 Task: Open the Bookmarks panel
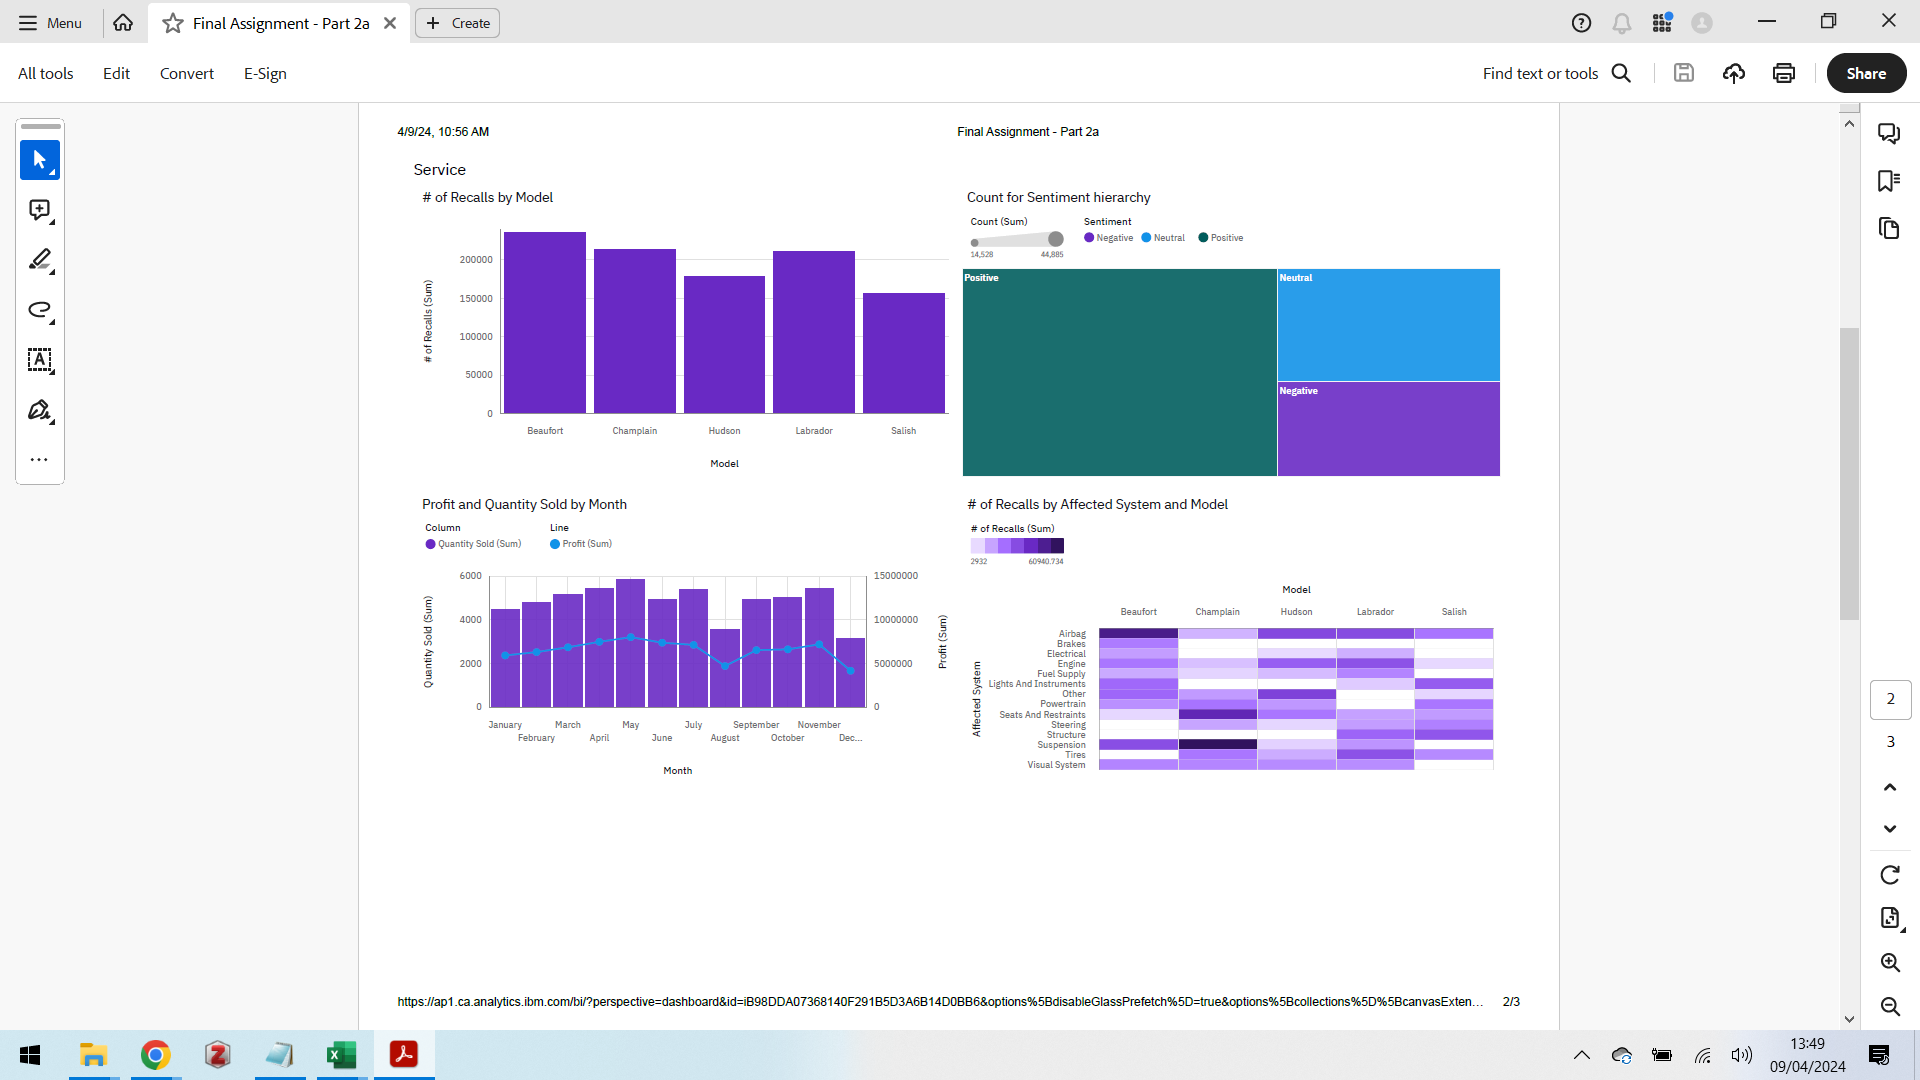(x=1890, y=180)
